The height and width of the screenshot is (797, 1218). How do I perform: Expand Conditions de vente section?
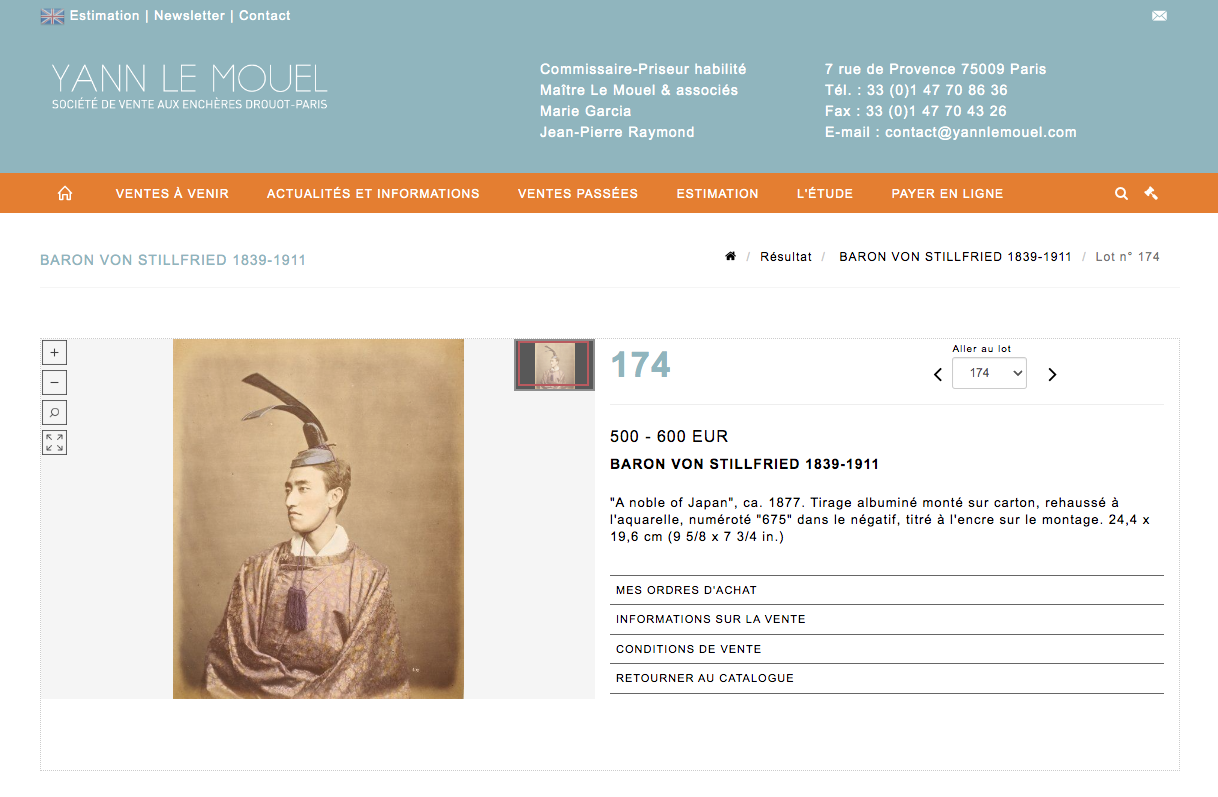click(x=887, y=649)
